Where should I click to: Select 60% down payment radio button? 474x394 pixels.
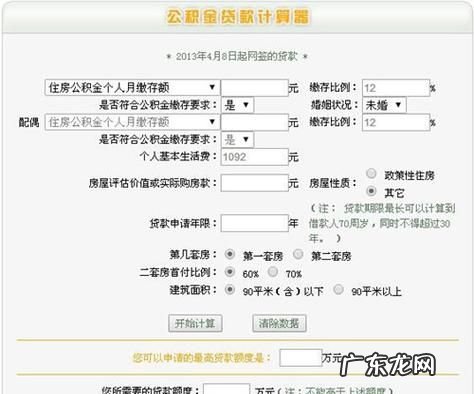pyautogui.click(x=230, y=272)
